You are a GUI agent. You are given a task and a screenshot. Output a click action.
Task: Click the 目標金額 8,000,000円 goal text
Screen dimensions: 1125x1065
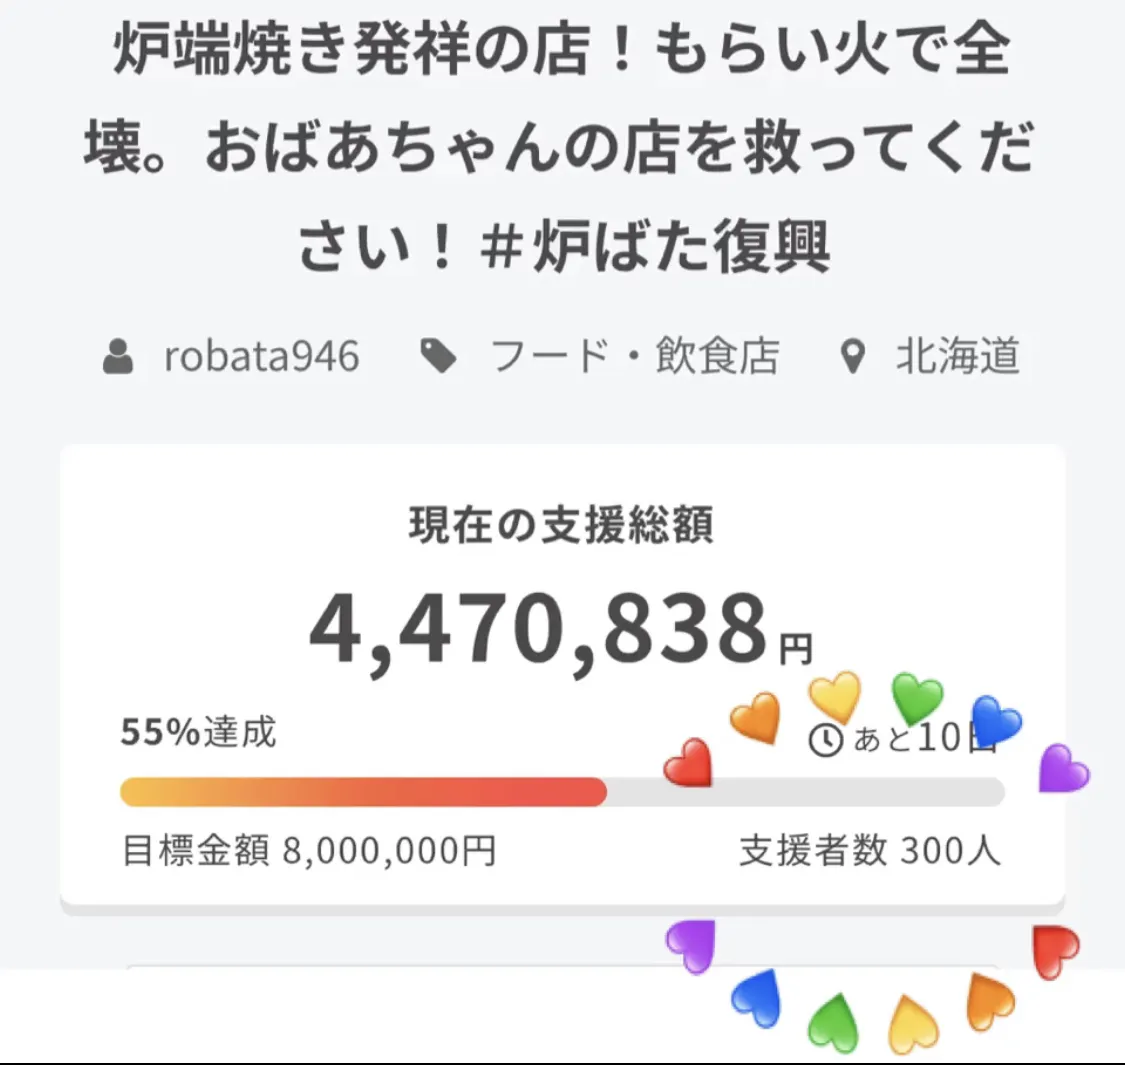point(309,851)
